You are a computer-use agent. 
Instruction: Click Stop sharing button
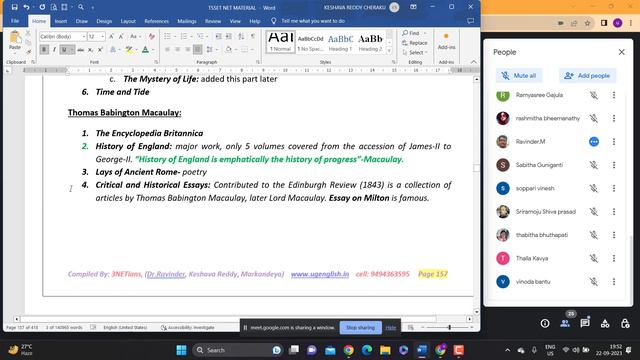coord(360,327)
